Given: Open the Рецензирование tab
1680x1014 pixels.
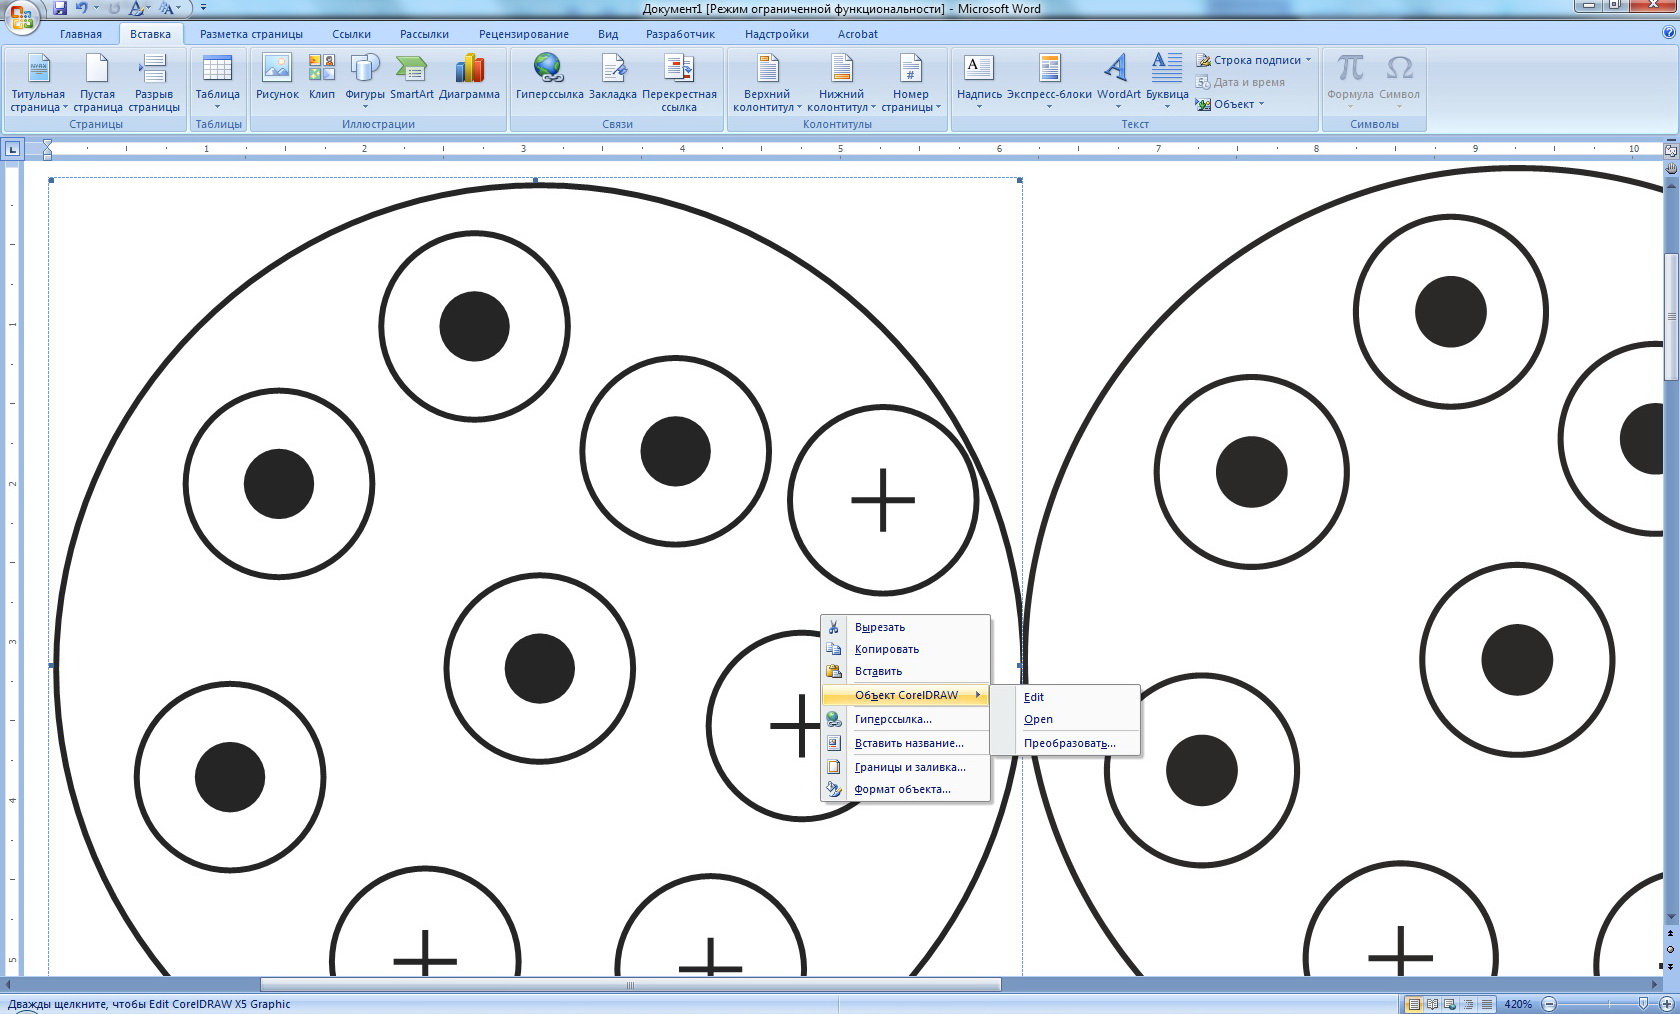Looking at the screenshot, I should [524, 34].
